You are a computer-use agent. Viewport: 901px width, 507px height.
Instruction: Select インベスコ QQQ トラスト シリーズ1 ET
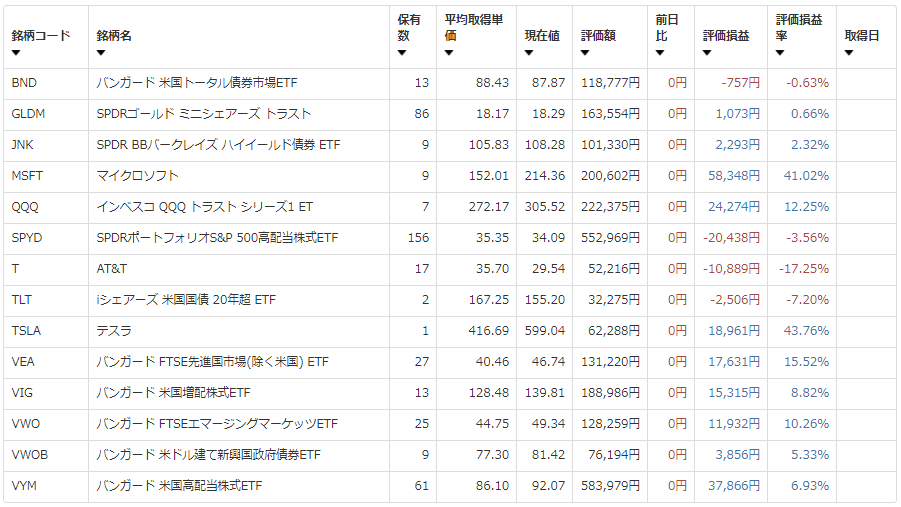tap(205, 207)
